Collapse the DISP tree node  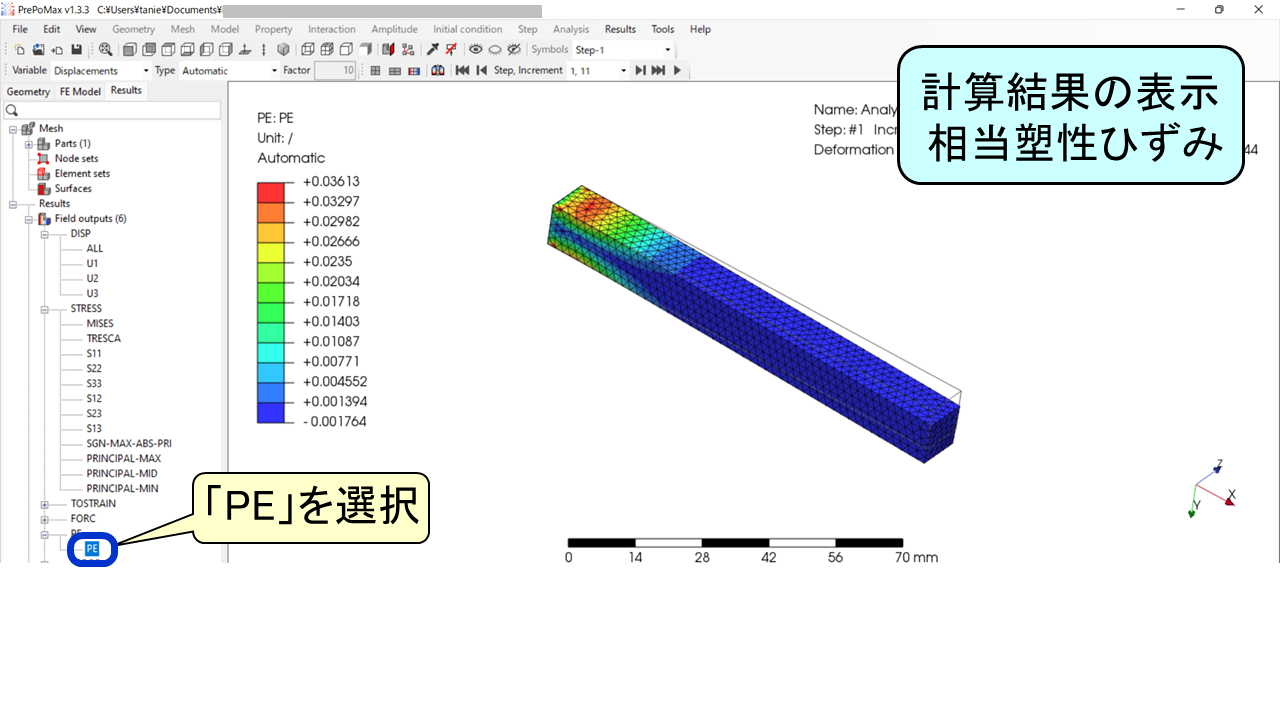tap(45, 234)
